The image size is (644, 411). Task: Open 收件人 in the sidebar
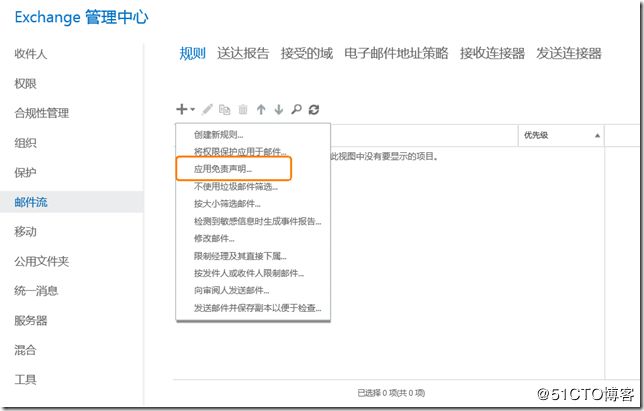point(31,54)
